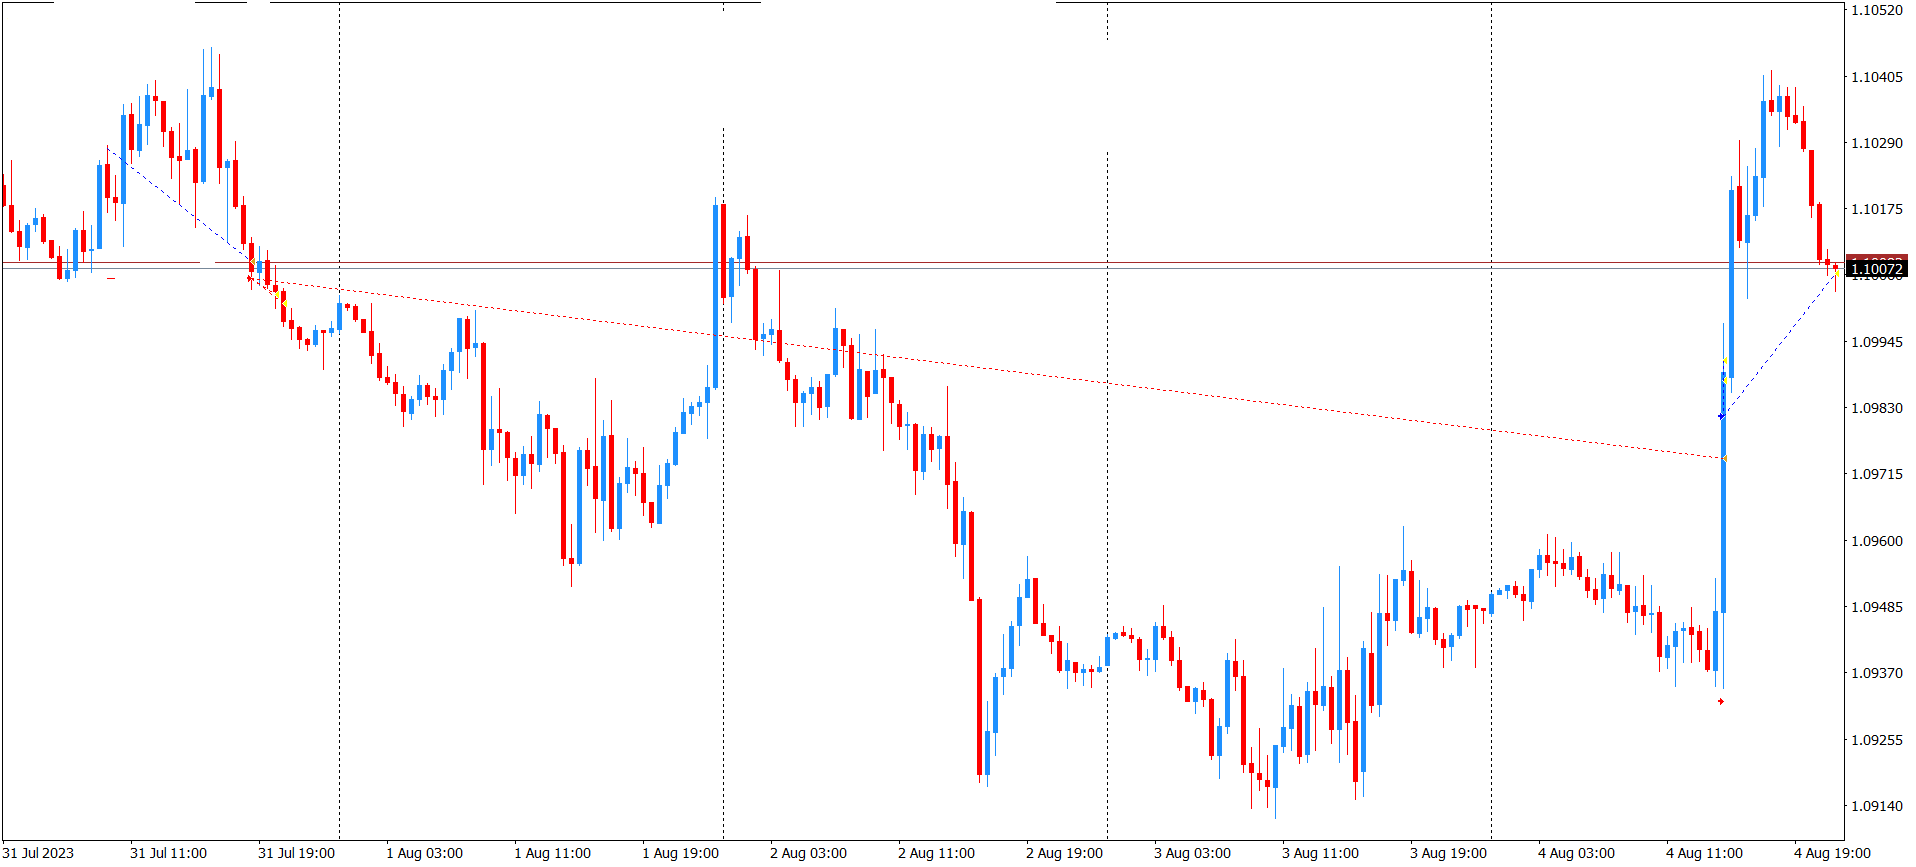The image size is (1916, 867).
Task: Click the 1.09830 price axis label
Action: 1877,408
